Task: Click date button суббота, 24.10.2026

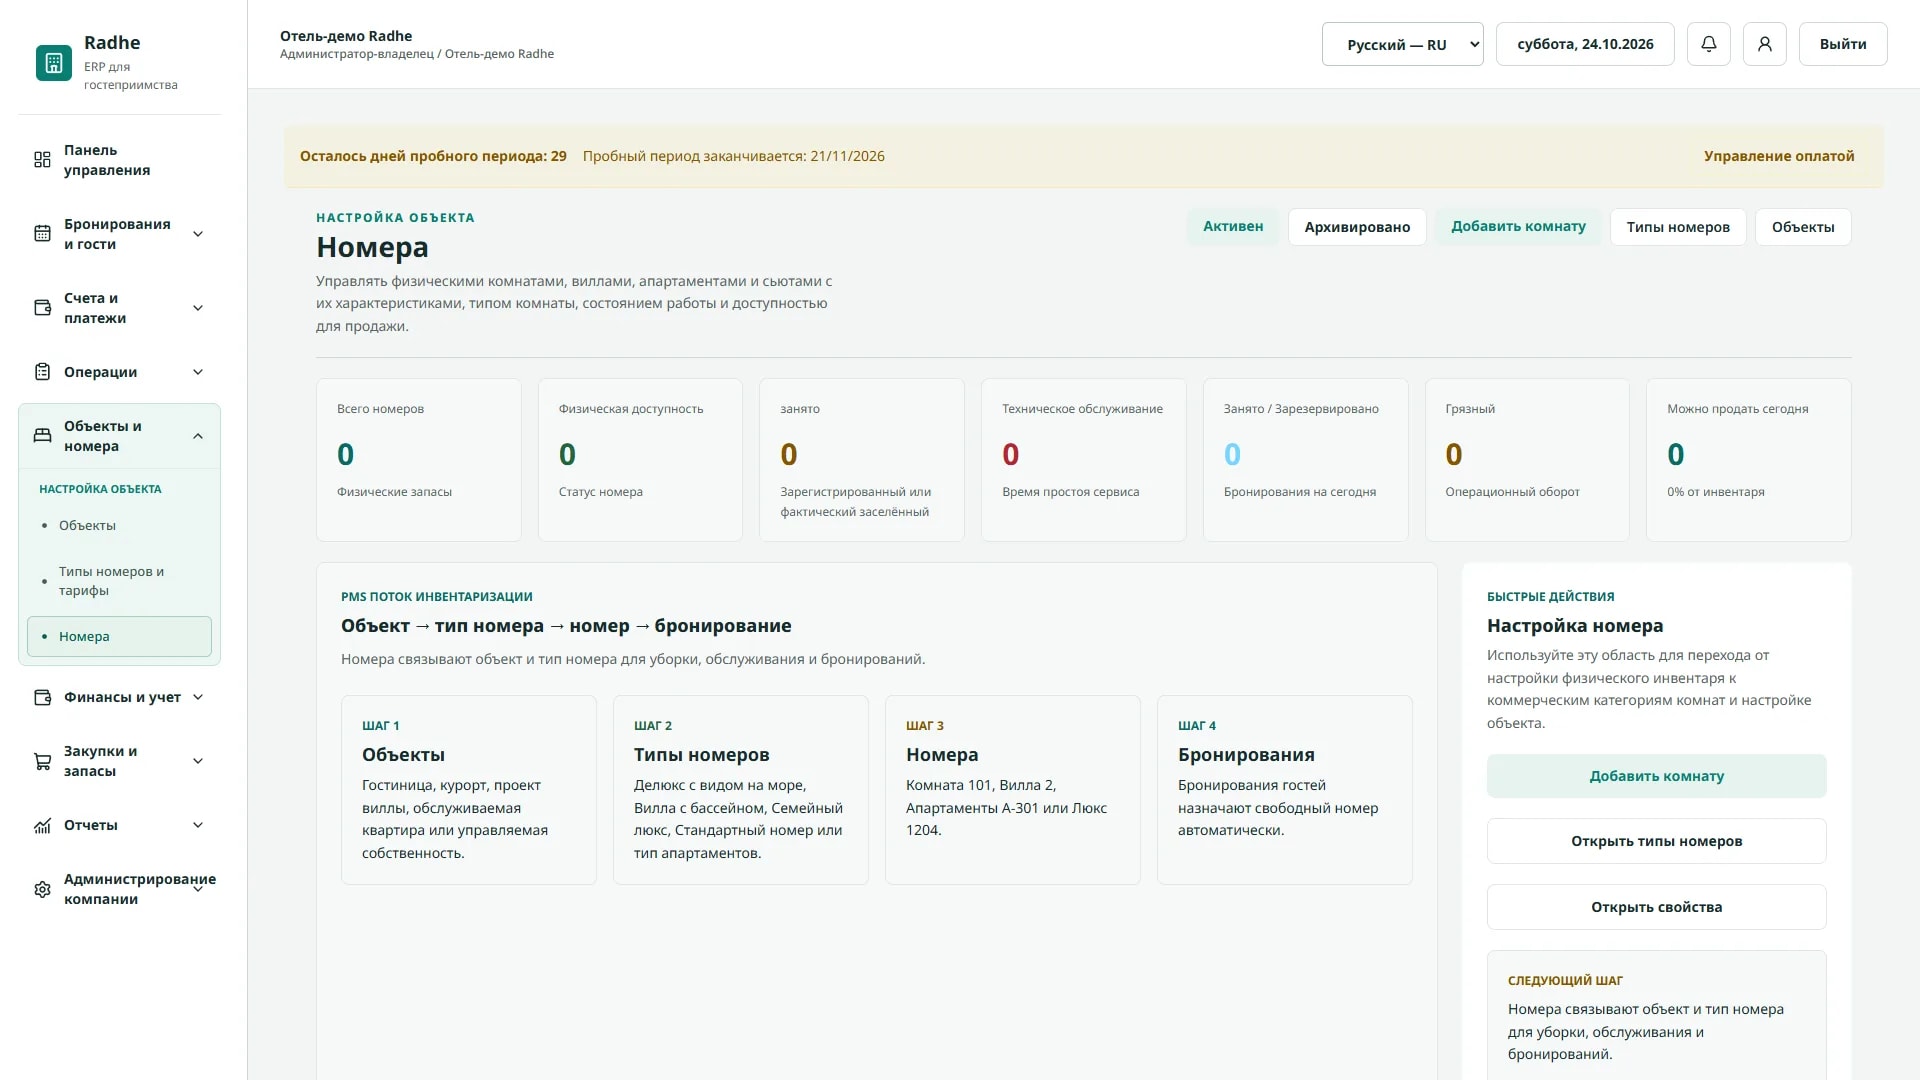Action: 1585,44
